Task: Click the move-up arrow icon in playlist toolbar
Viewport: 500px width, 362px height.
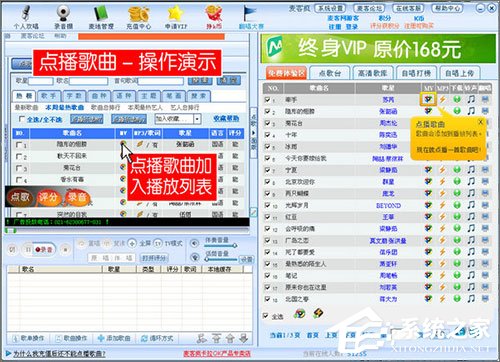Action: pyautogui.click(x=230, y=338)
